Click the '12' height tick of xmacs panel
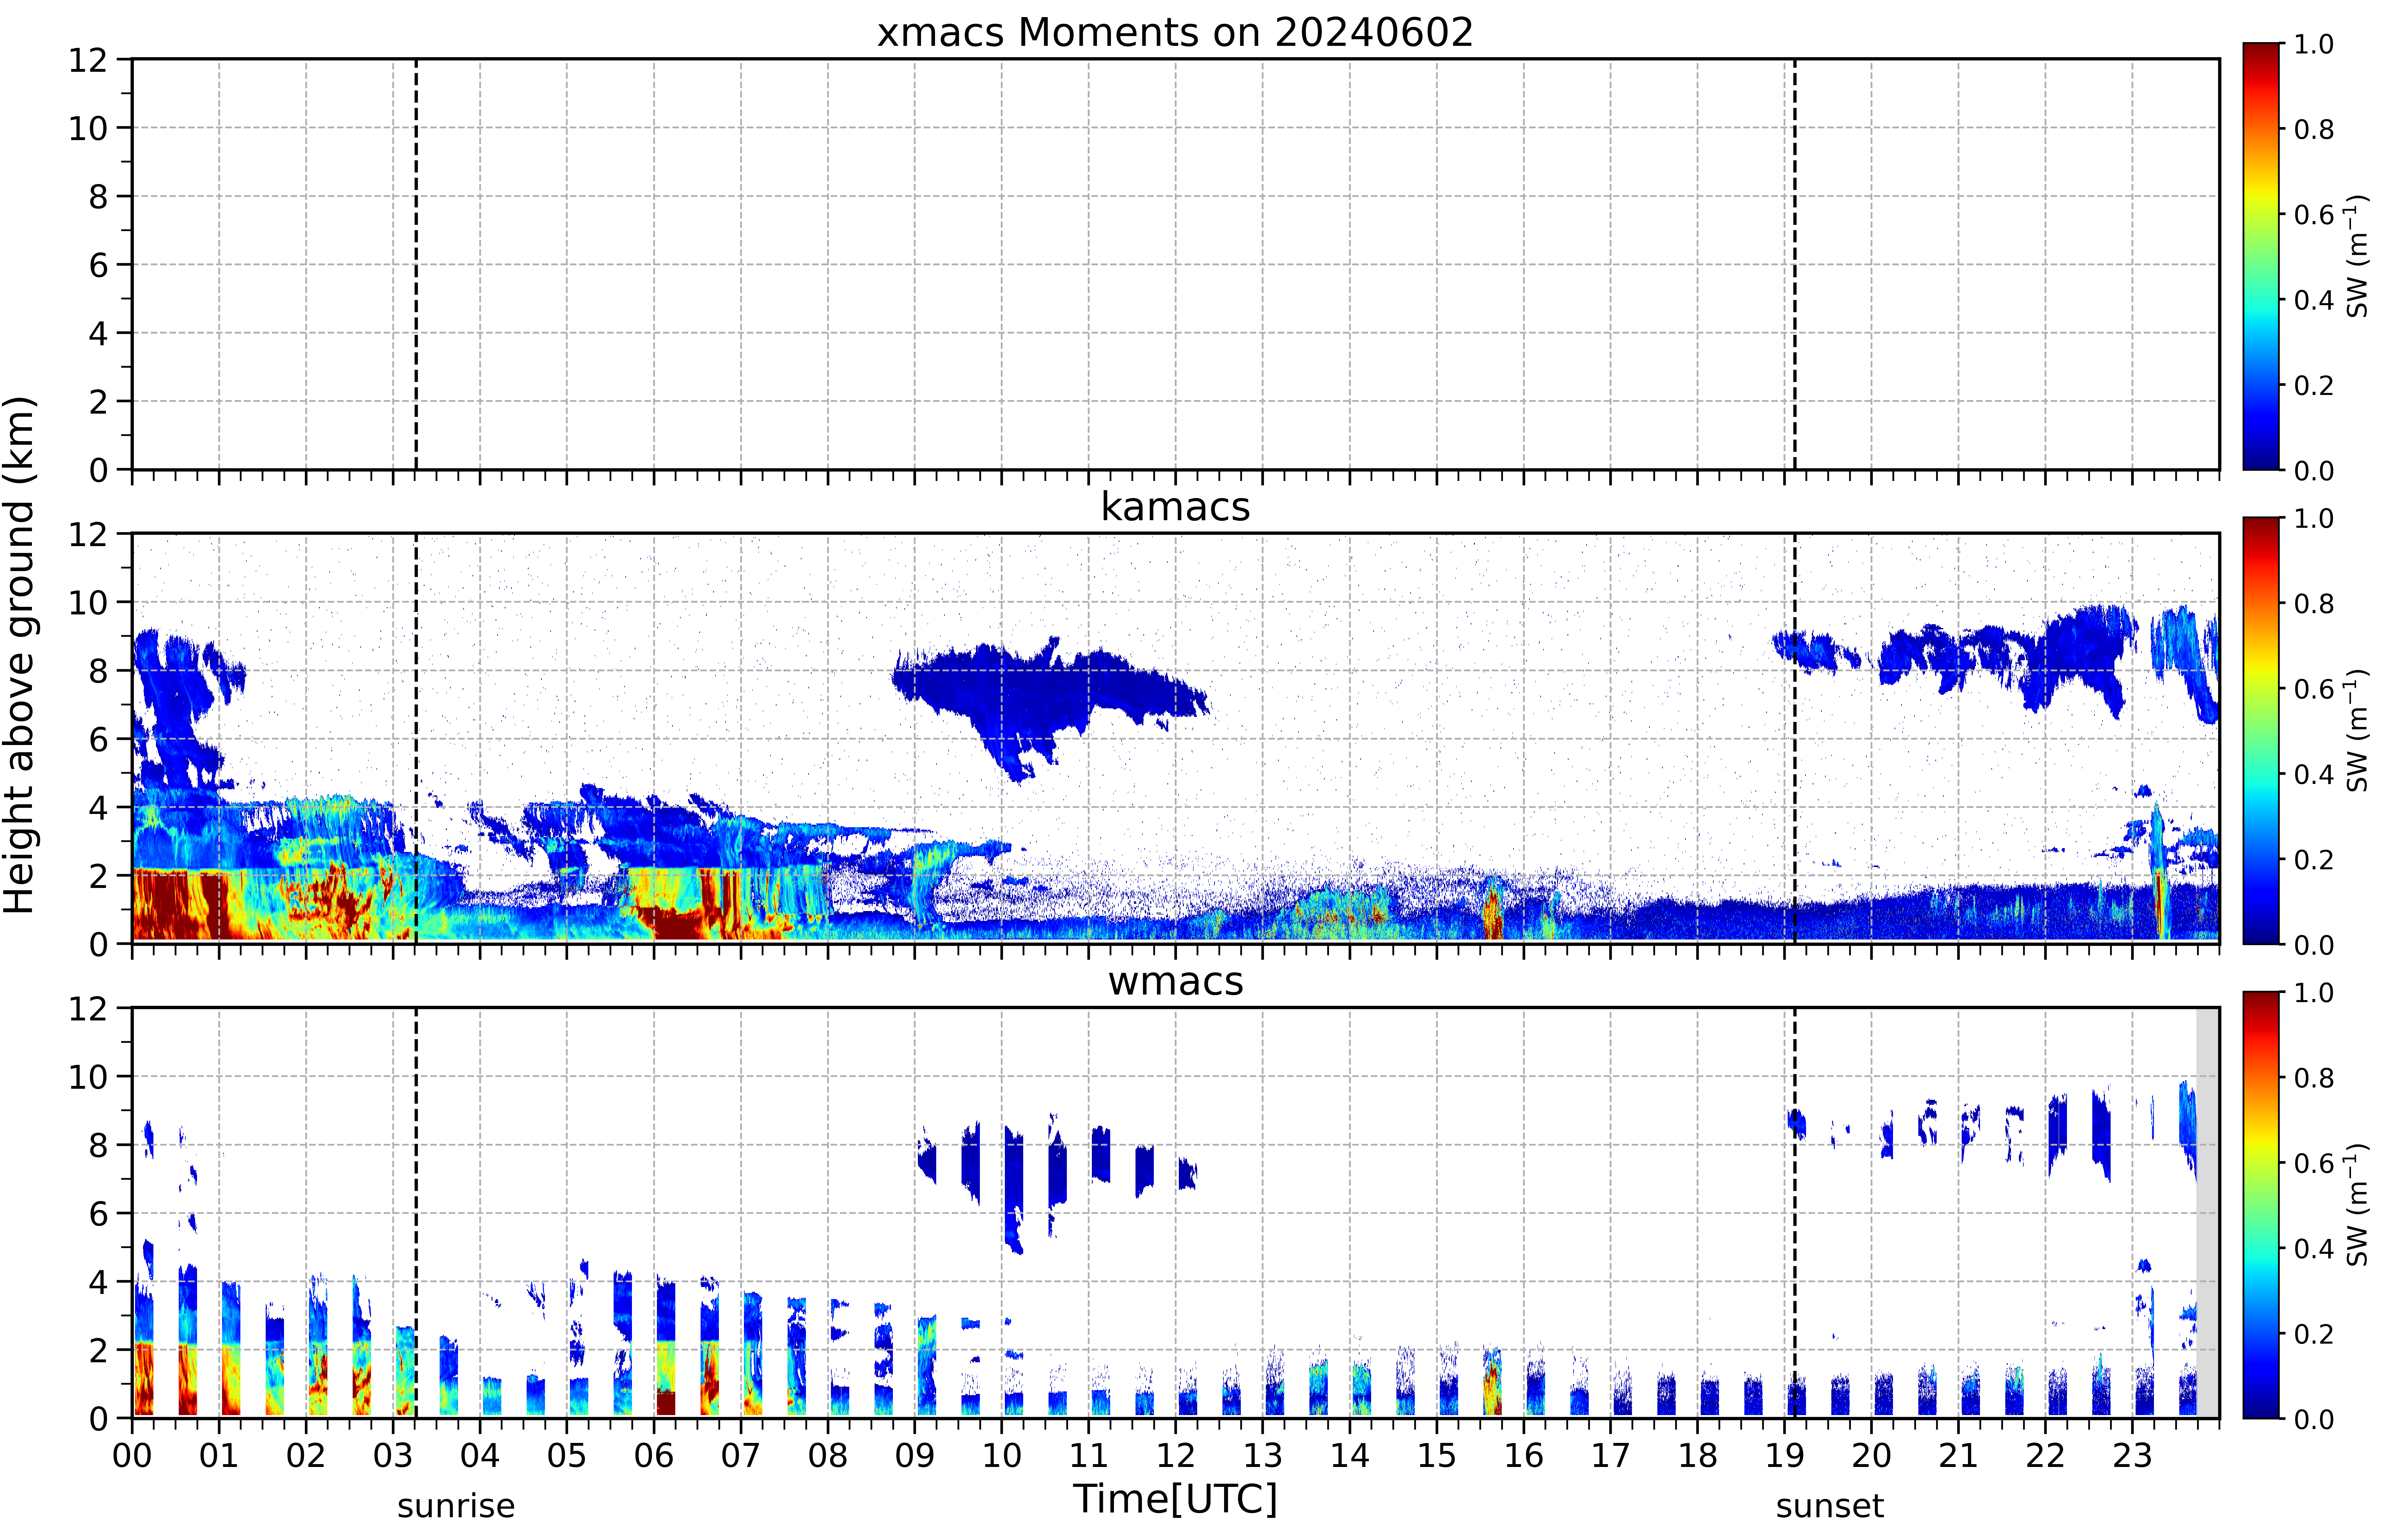2388x1540 pixels. (88, 60)
